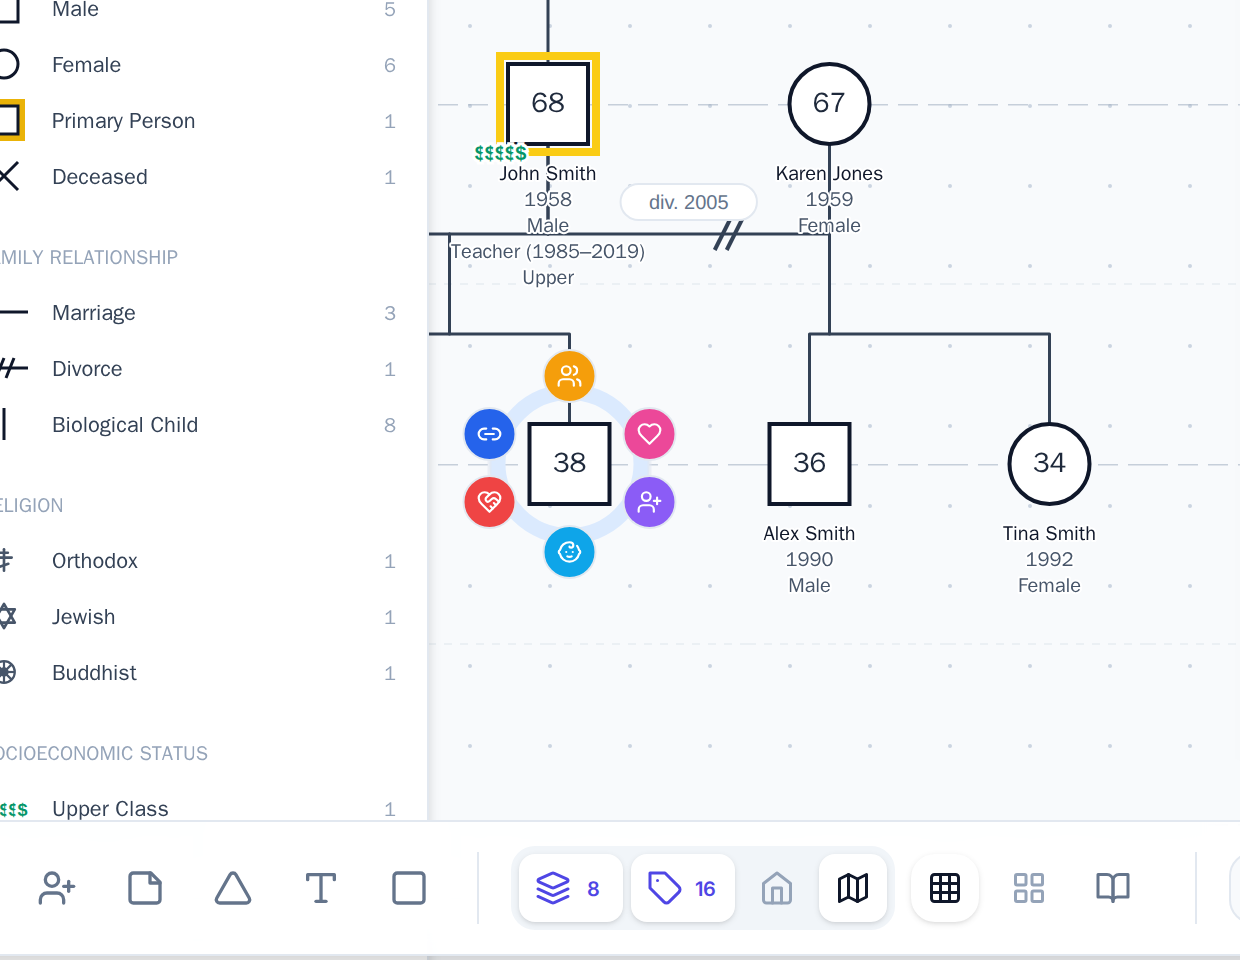The height and width of the screenshot is (960, 1240).
Task: Select the Jewish religion legend row
Action: pos(198,617)
